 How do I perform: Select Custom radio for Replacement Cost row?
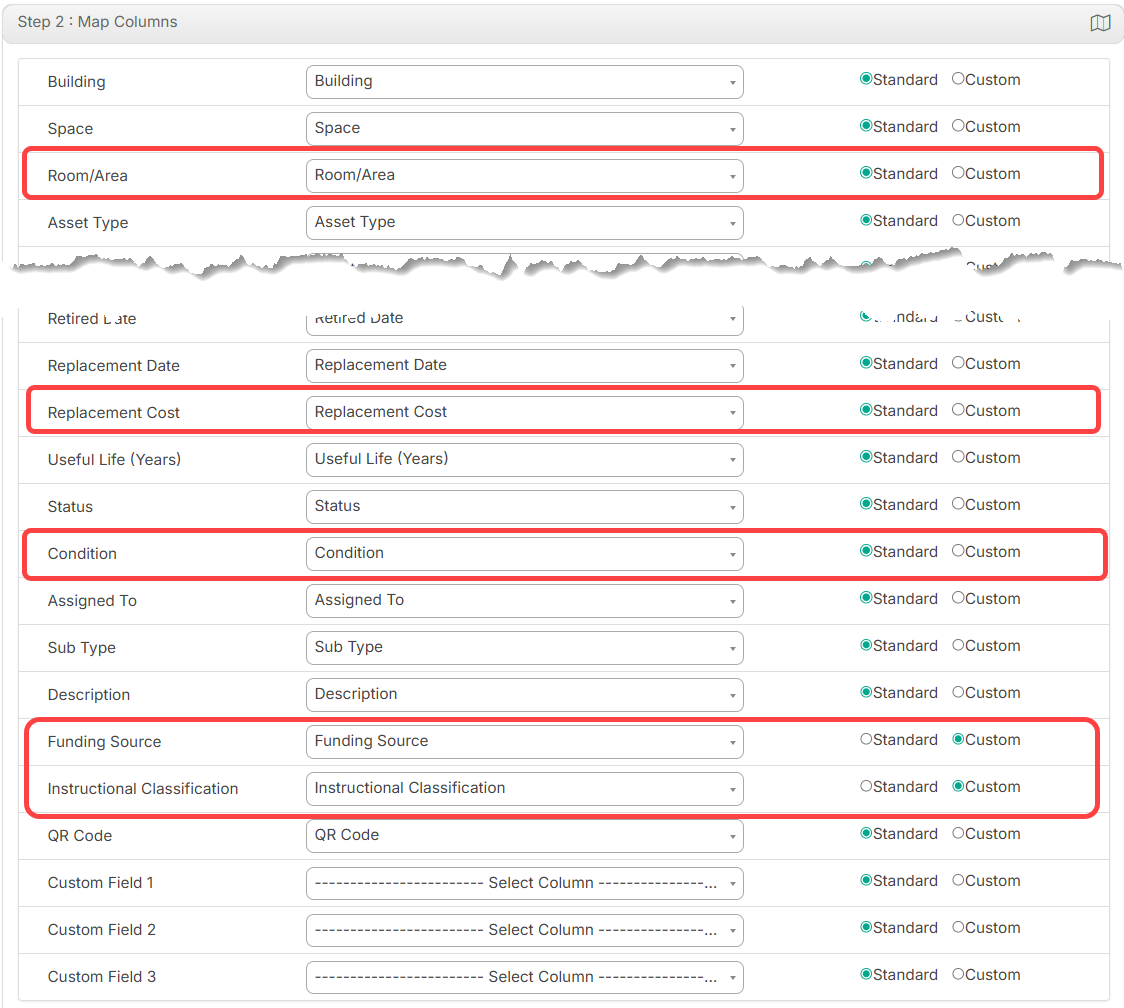coord(958,410)
